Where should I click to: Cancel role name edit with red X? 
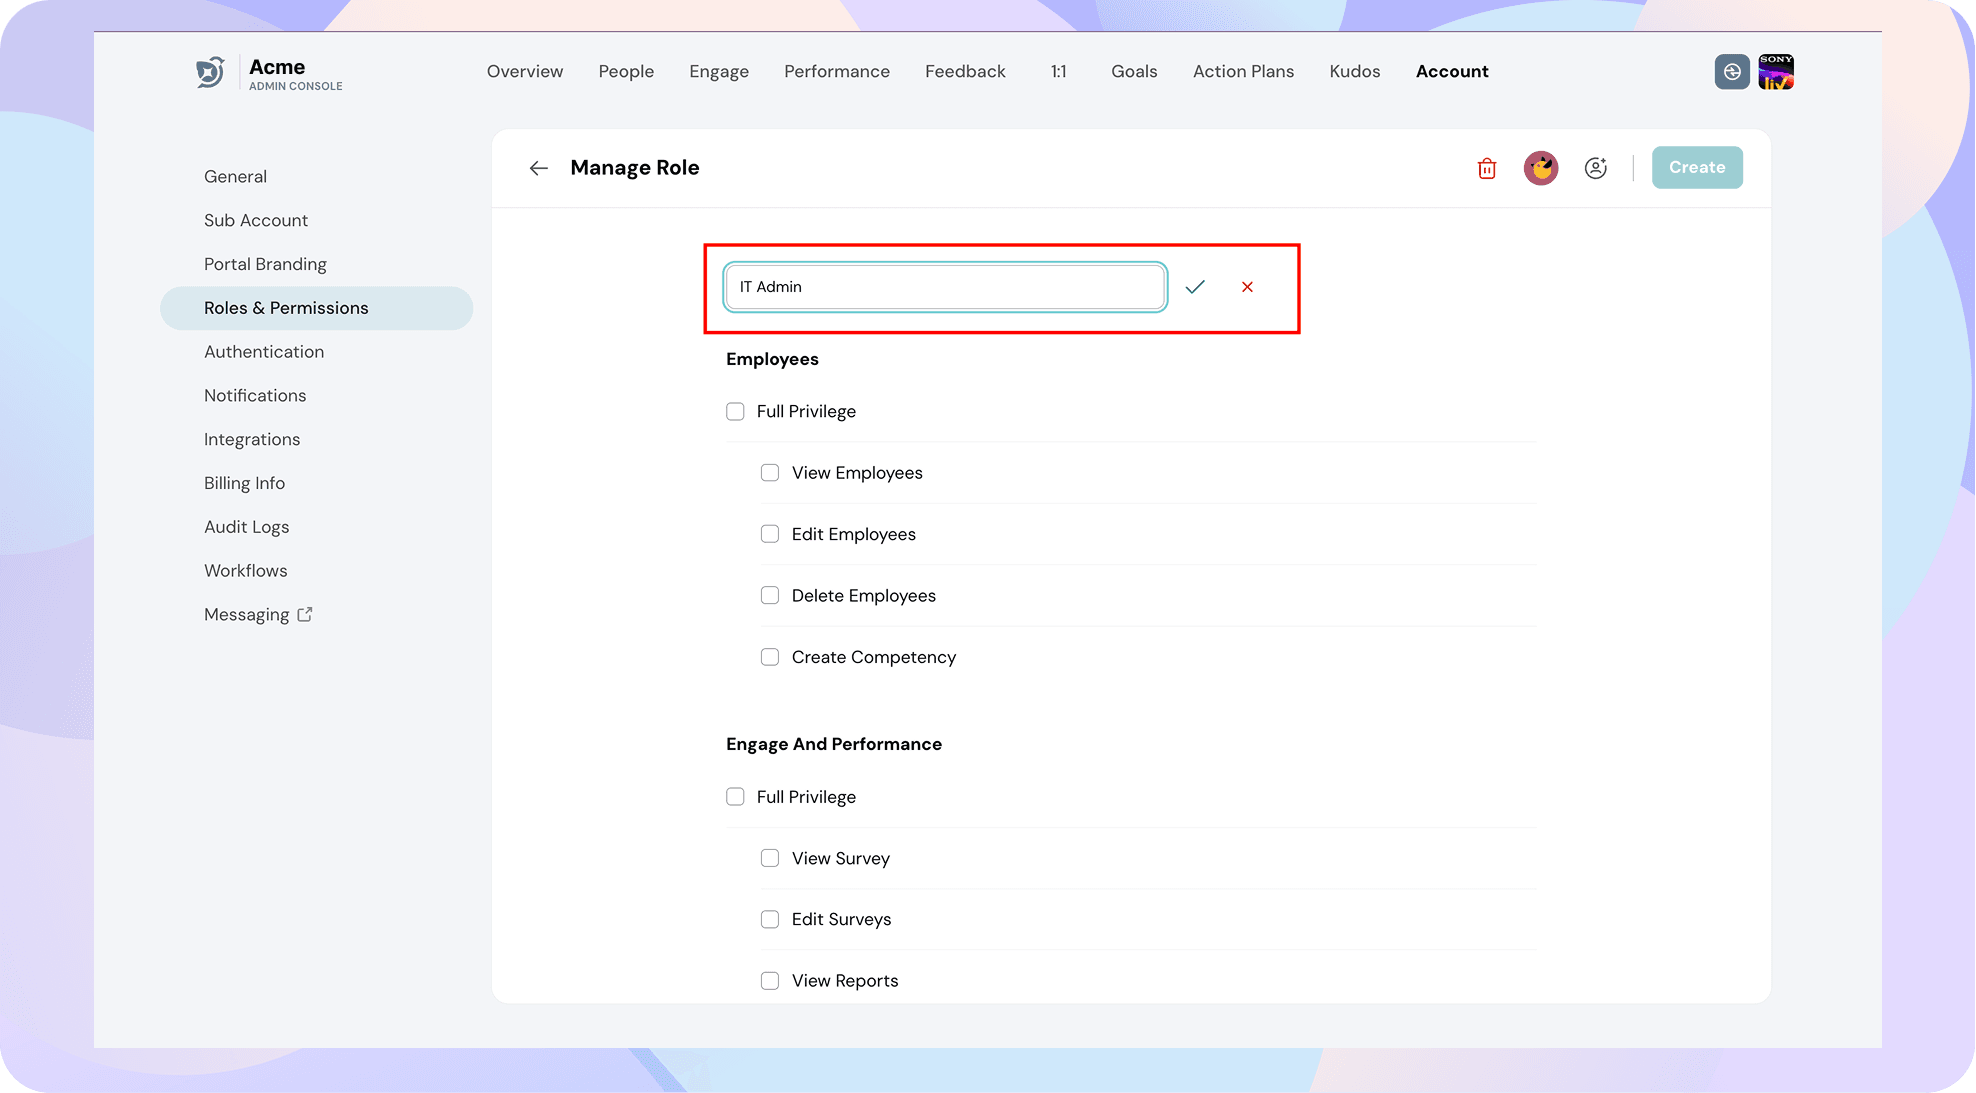[1247, 287]
